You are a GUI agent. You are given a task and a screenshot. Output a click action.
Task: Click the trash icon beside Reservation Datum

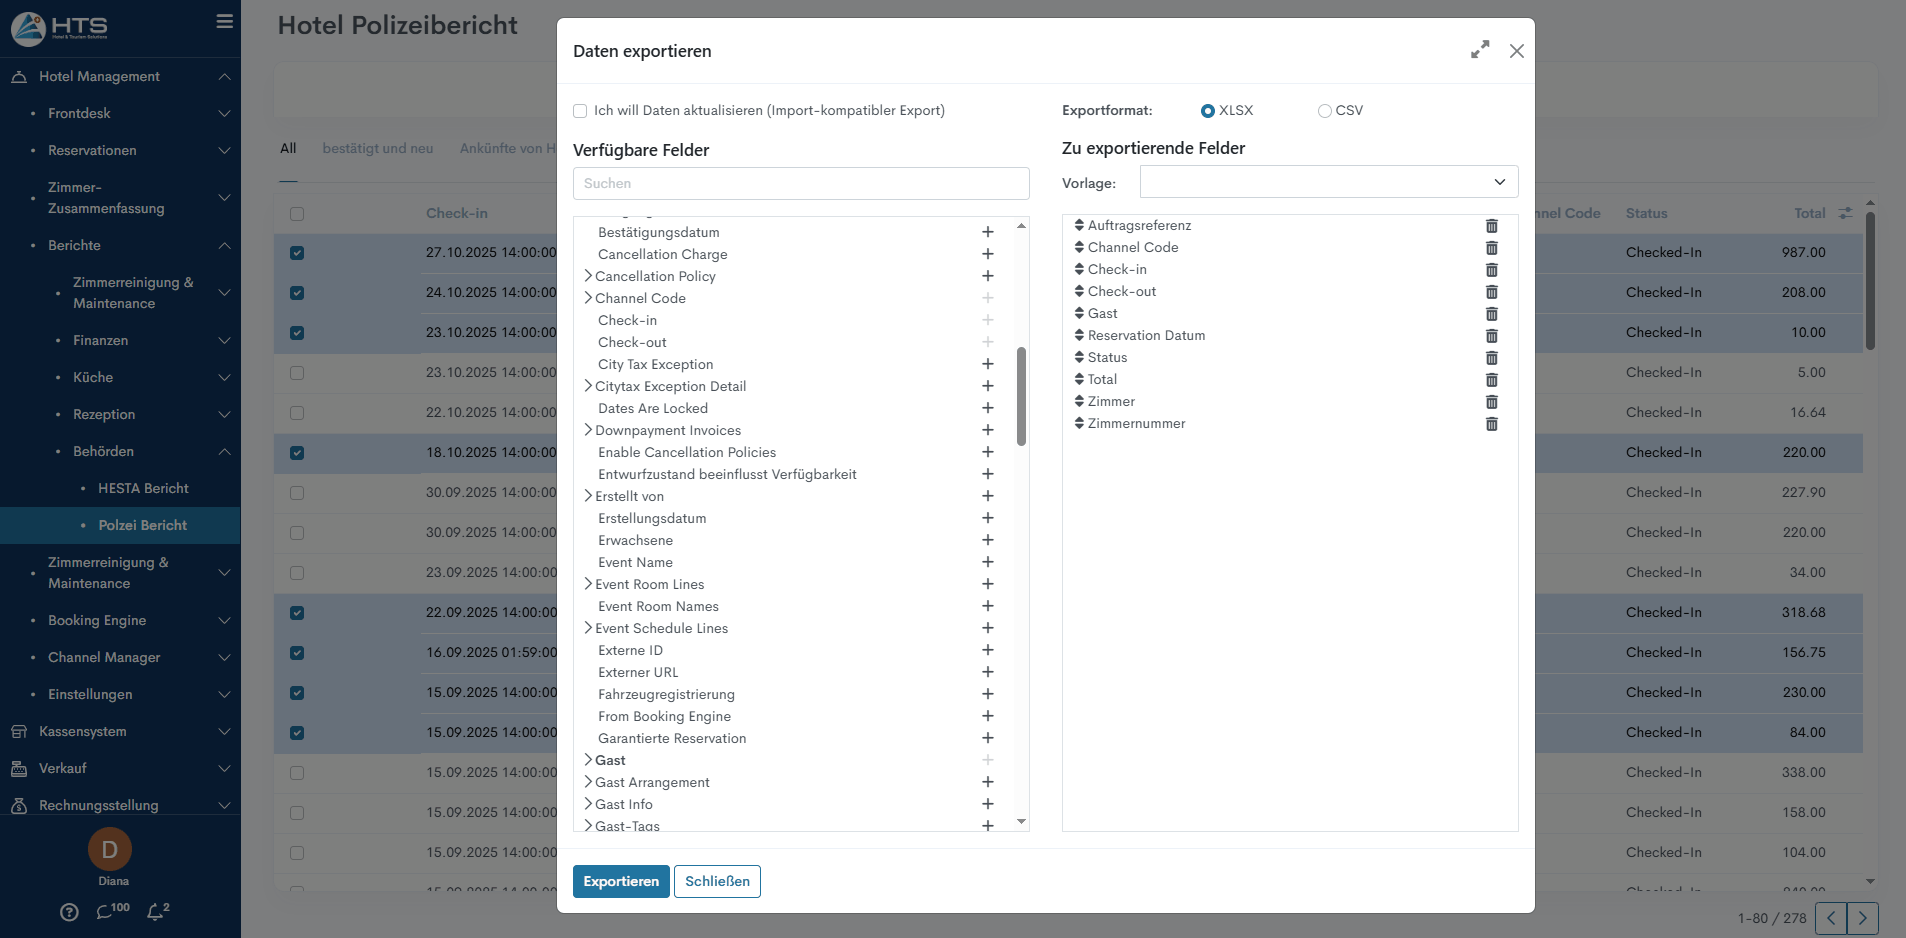(1491, 336)
